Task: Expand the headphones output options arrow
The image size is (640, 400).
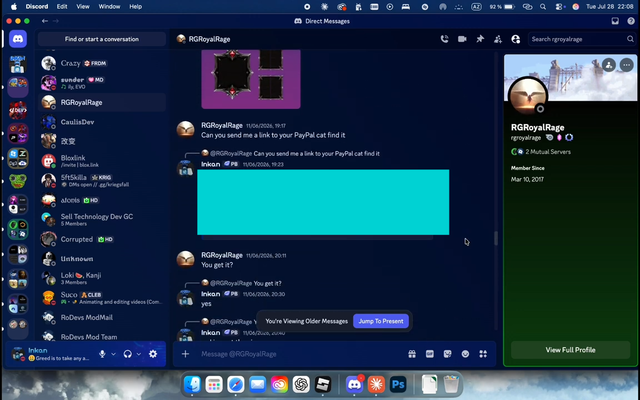Action: (x=139, y=354)
